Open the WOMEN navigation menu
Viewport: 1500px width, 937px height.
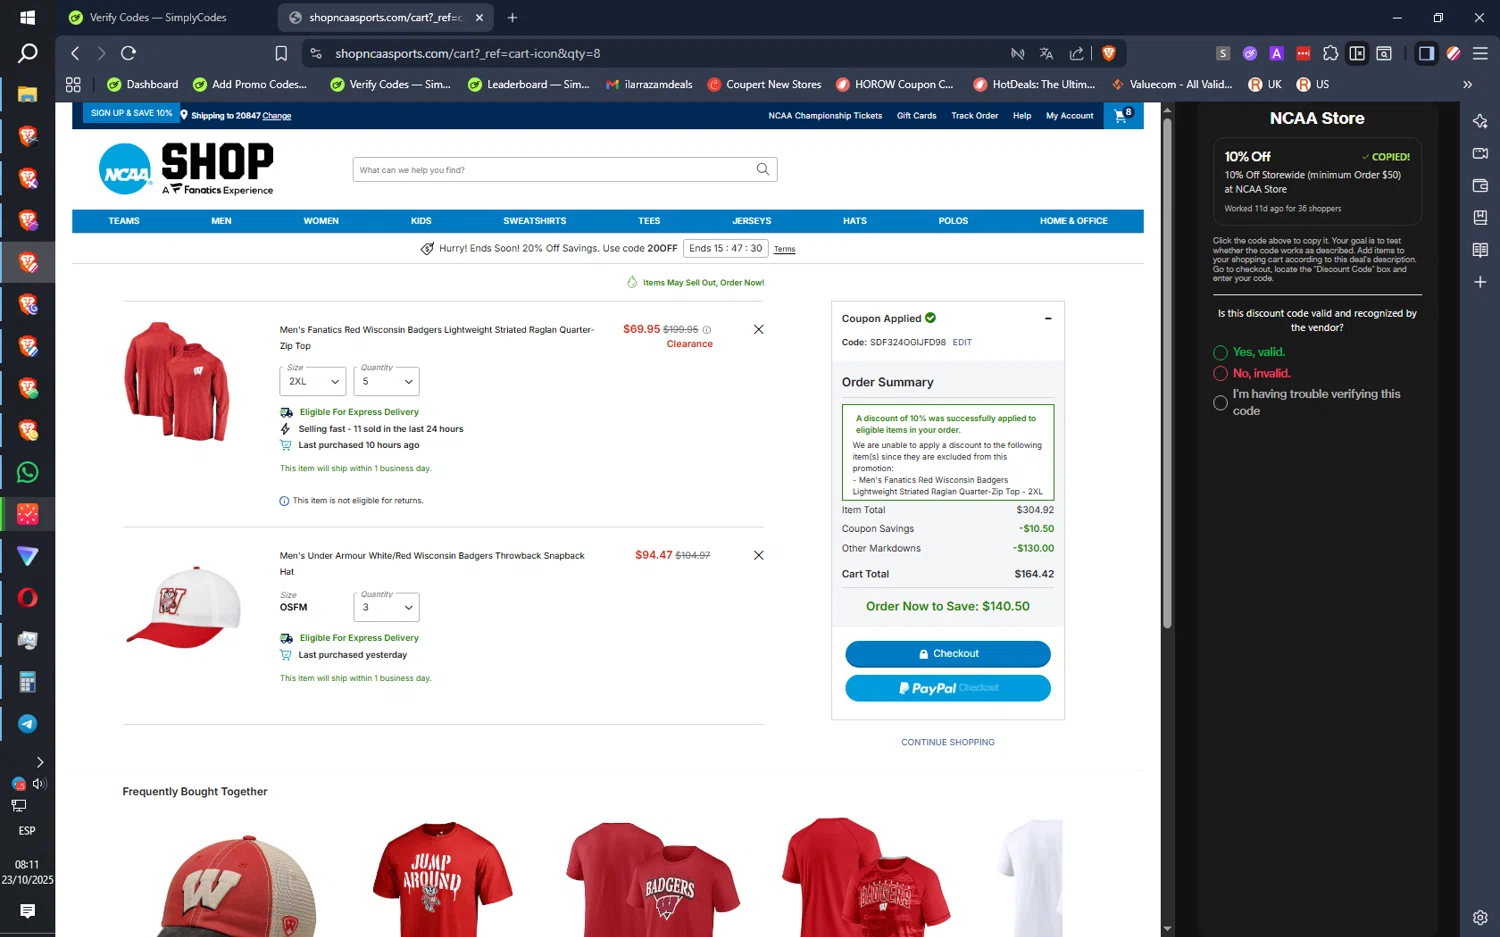321,221
